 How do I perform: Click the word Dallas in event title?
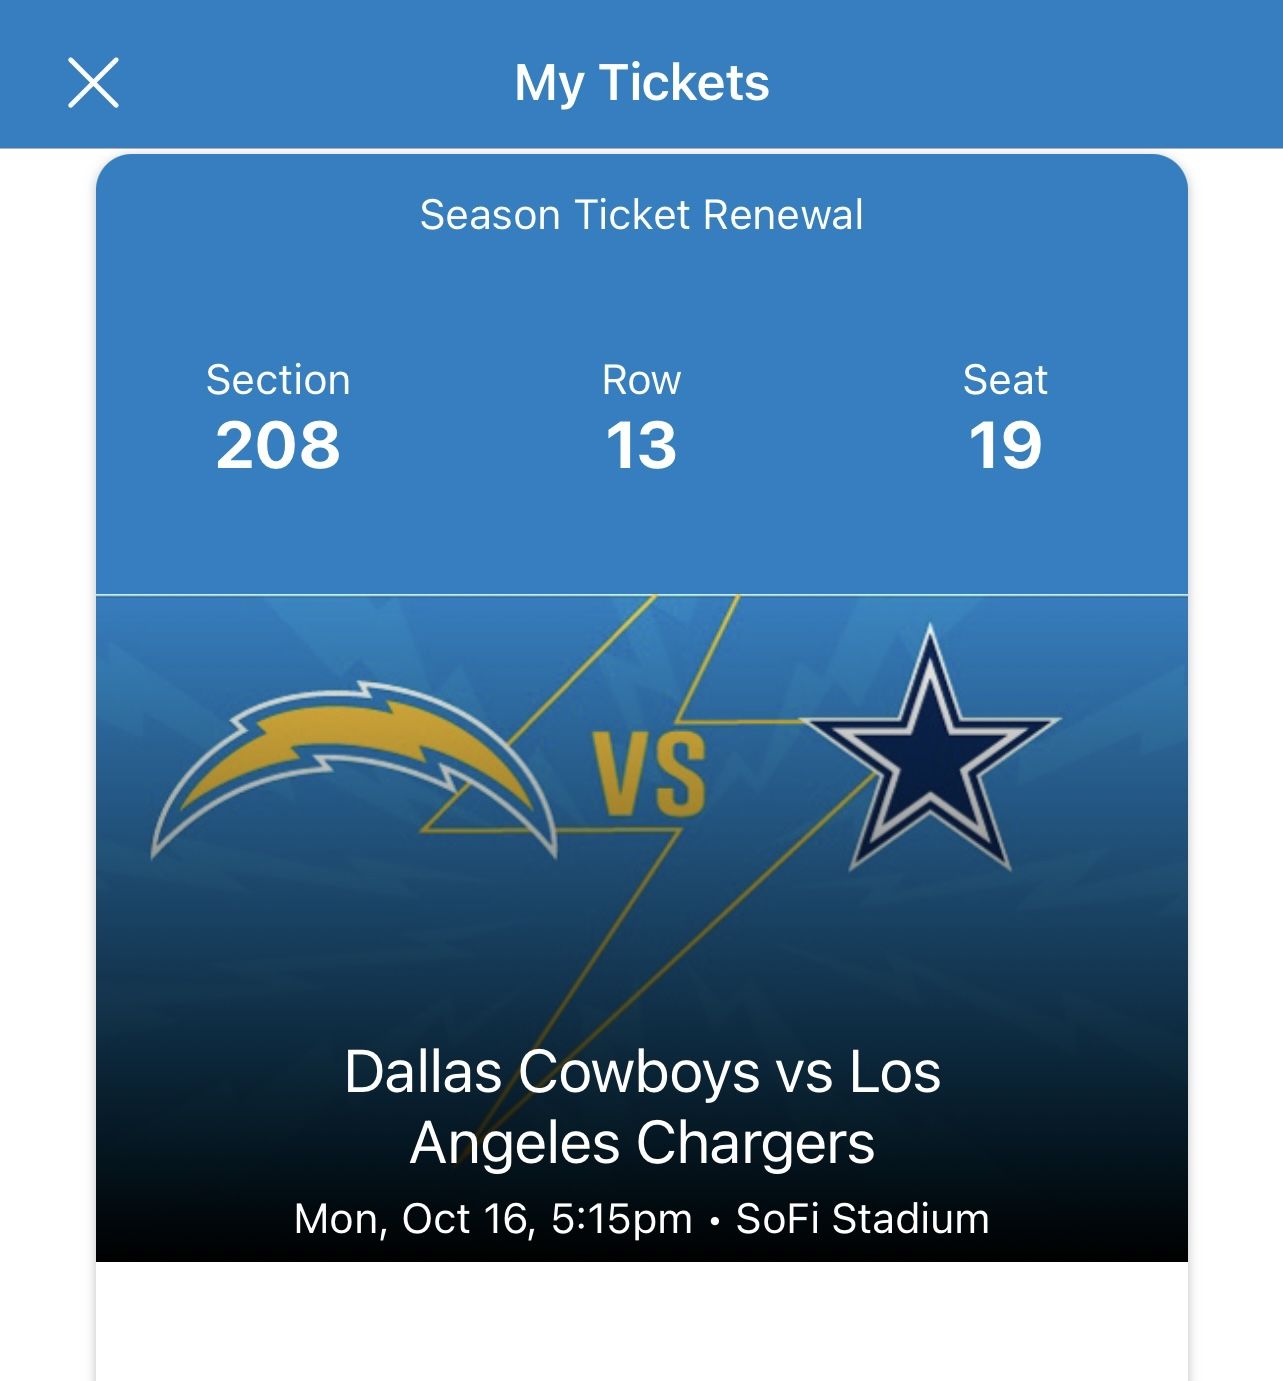(422, 1073)
